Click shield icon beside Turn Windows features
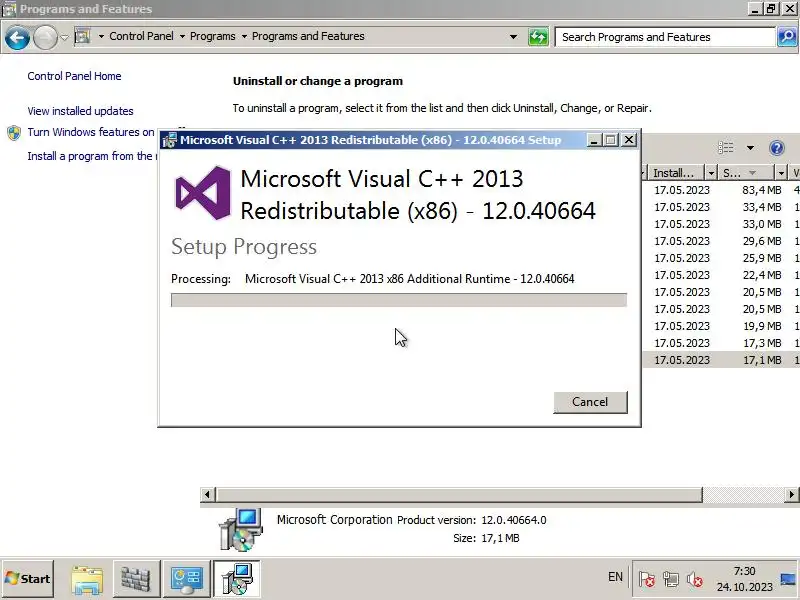 [x=14, y=133]
